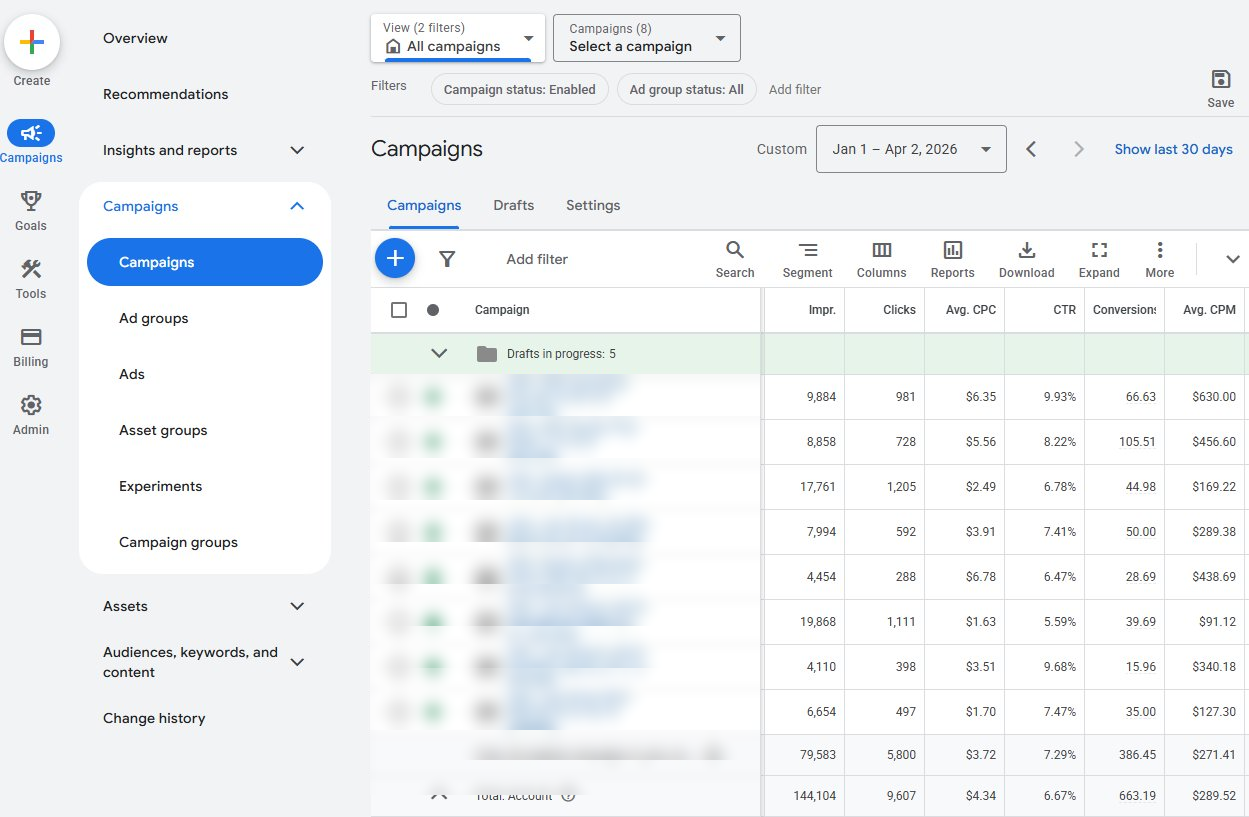
Task: Open the new campaign creation plus button
Action: click(x=394, y=257)
